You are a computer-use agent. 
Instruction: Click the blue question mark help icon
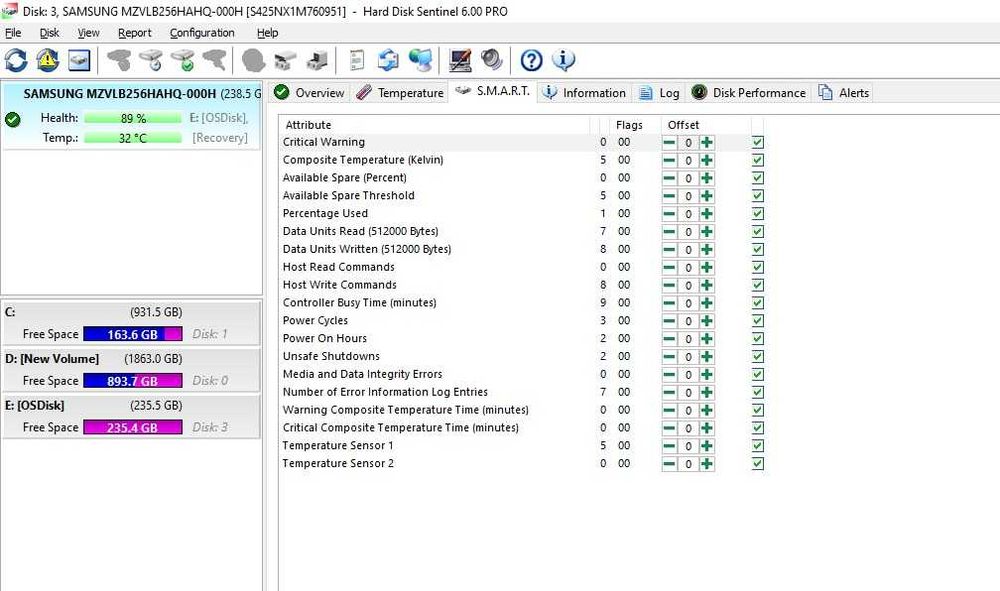(531, 61)
